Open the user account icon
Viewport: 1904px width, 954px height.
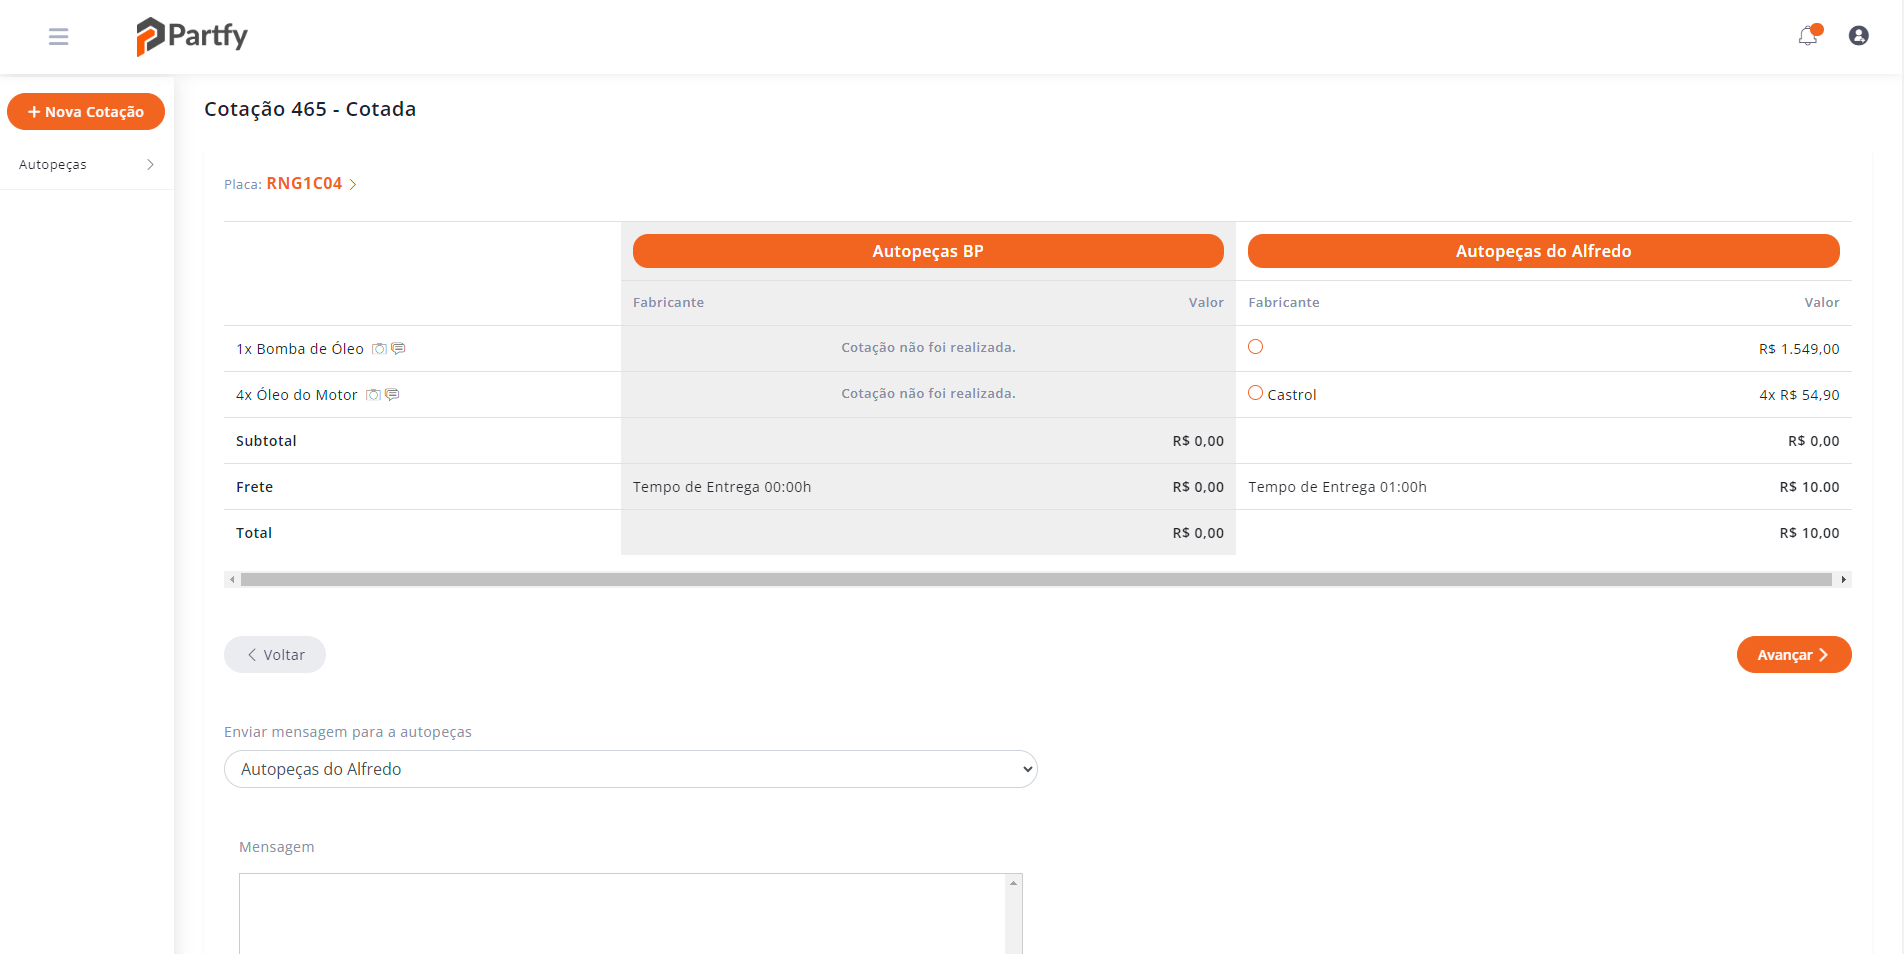(x=1858, y=36)
